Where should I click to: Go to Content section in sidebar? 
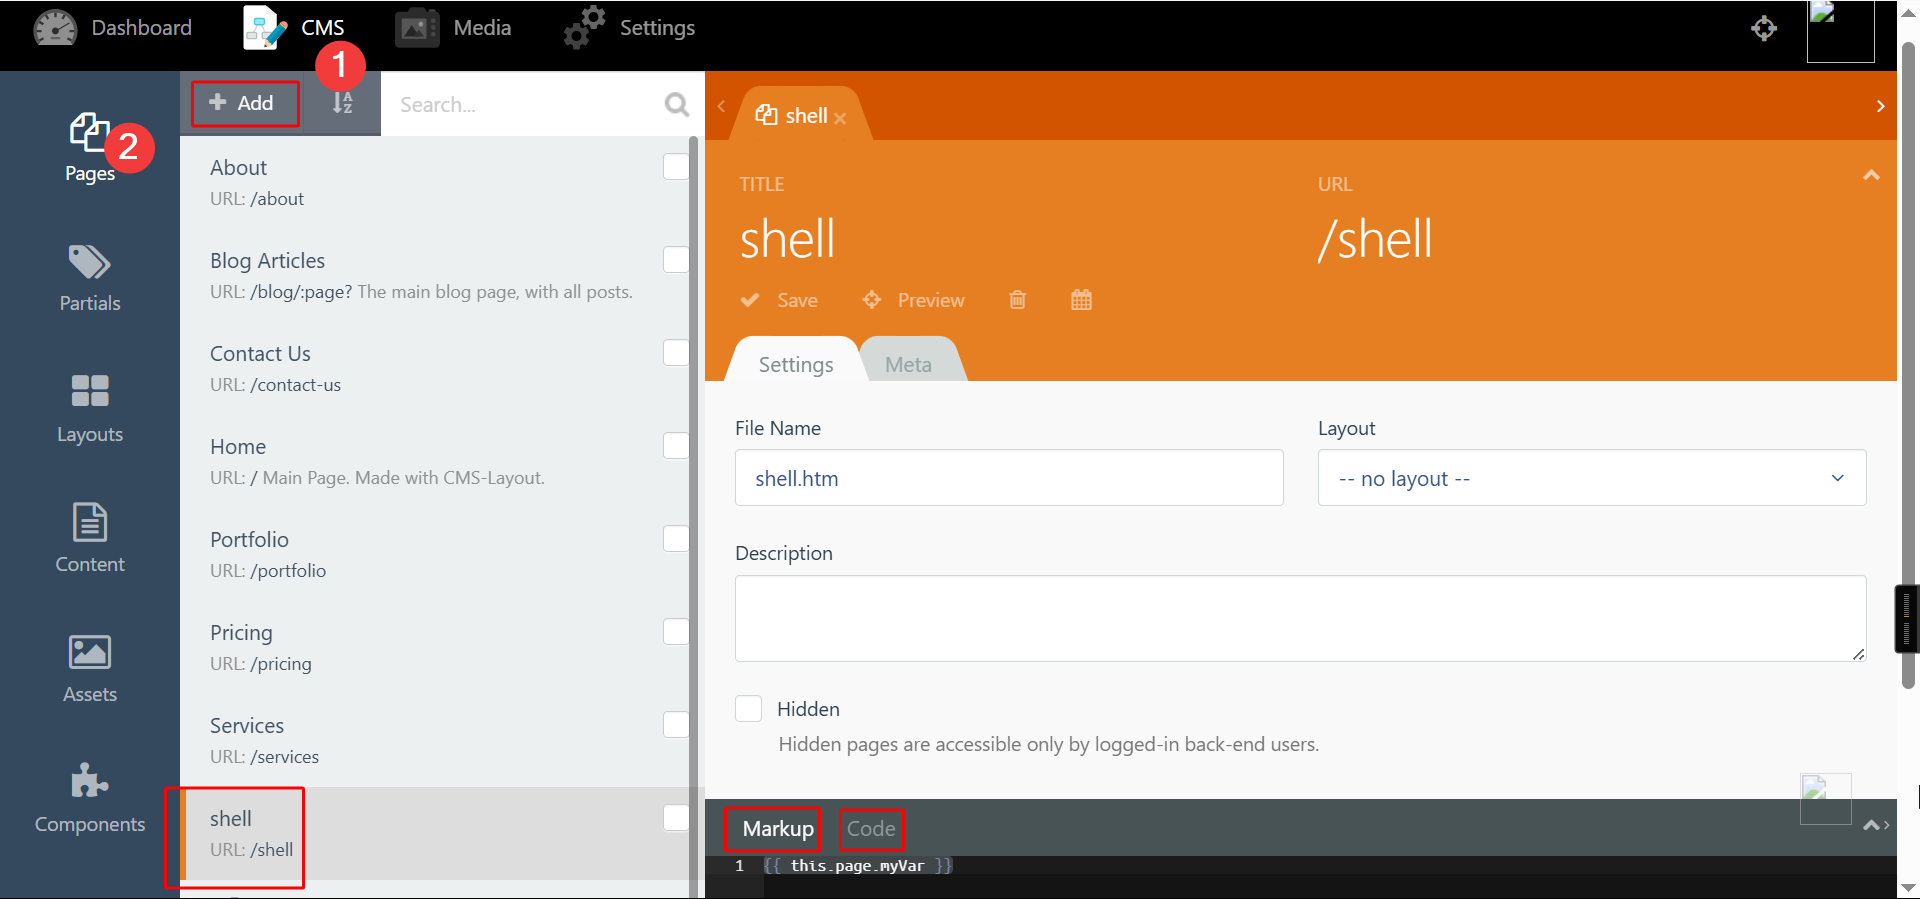[x=89, y=538]
